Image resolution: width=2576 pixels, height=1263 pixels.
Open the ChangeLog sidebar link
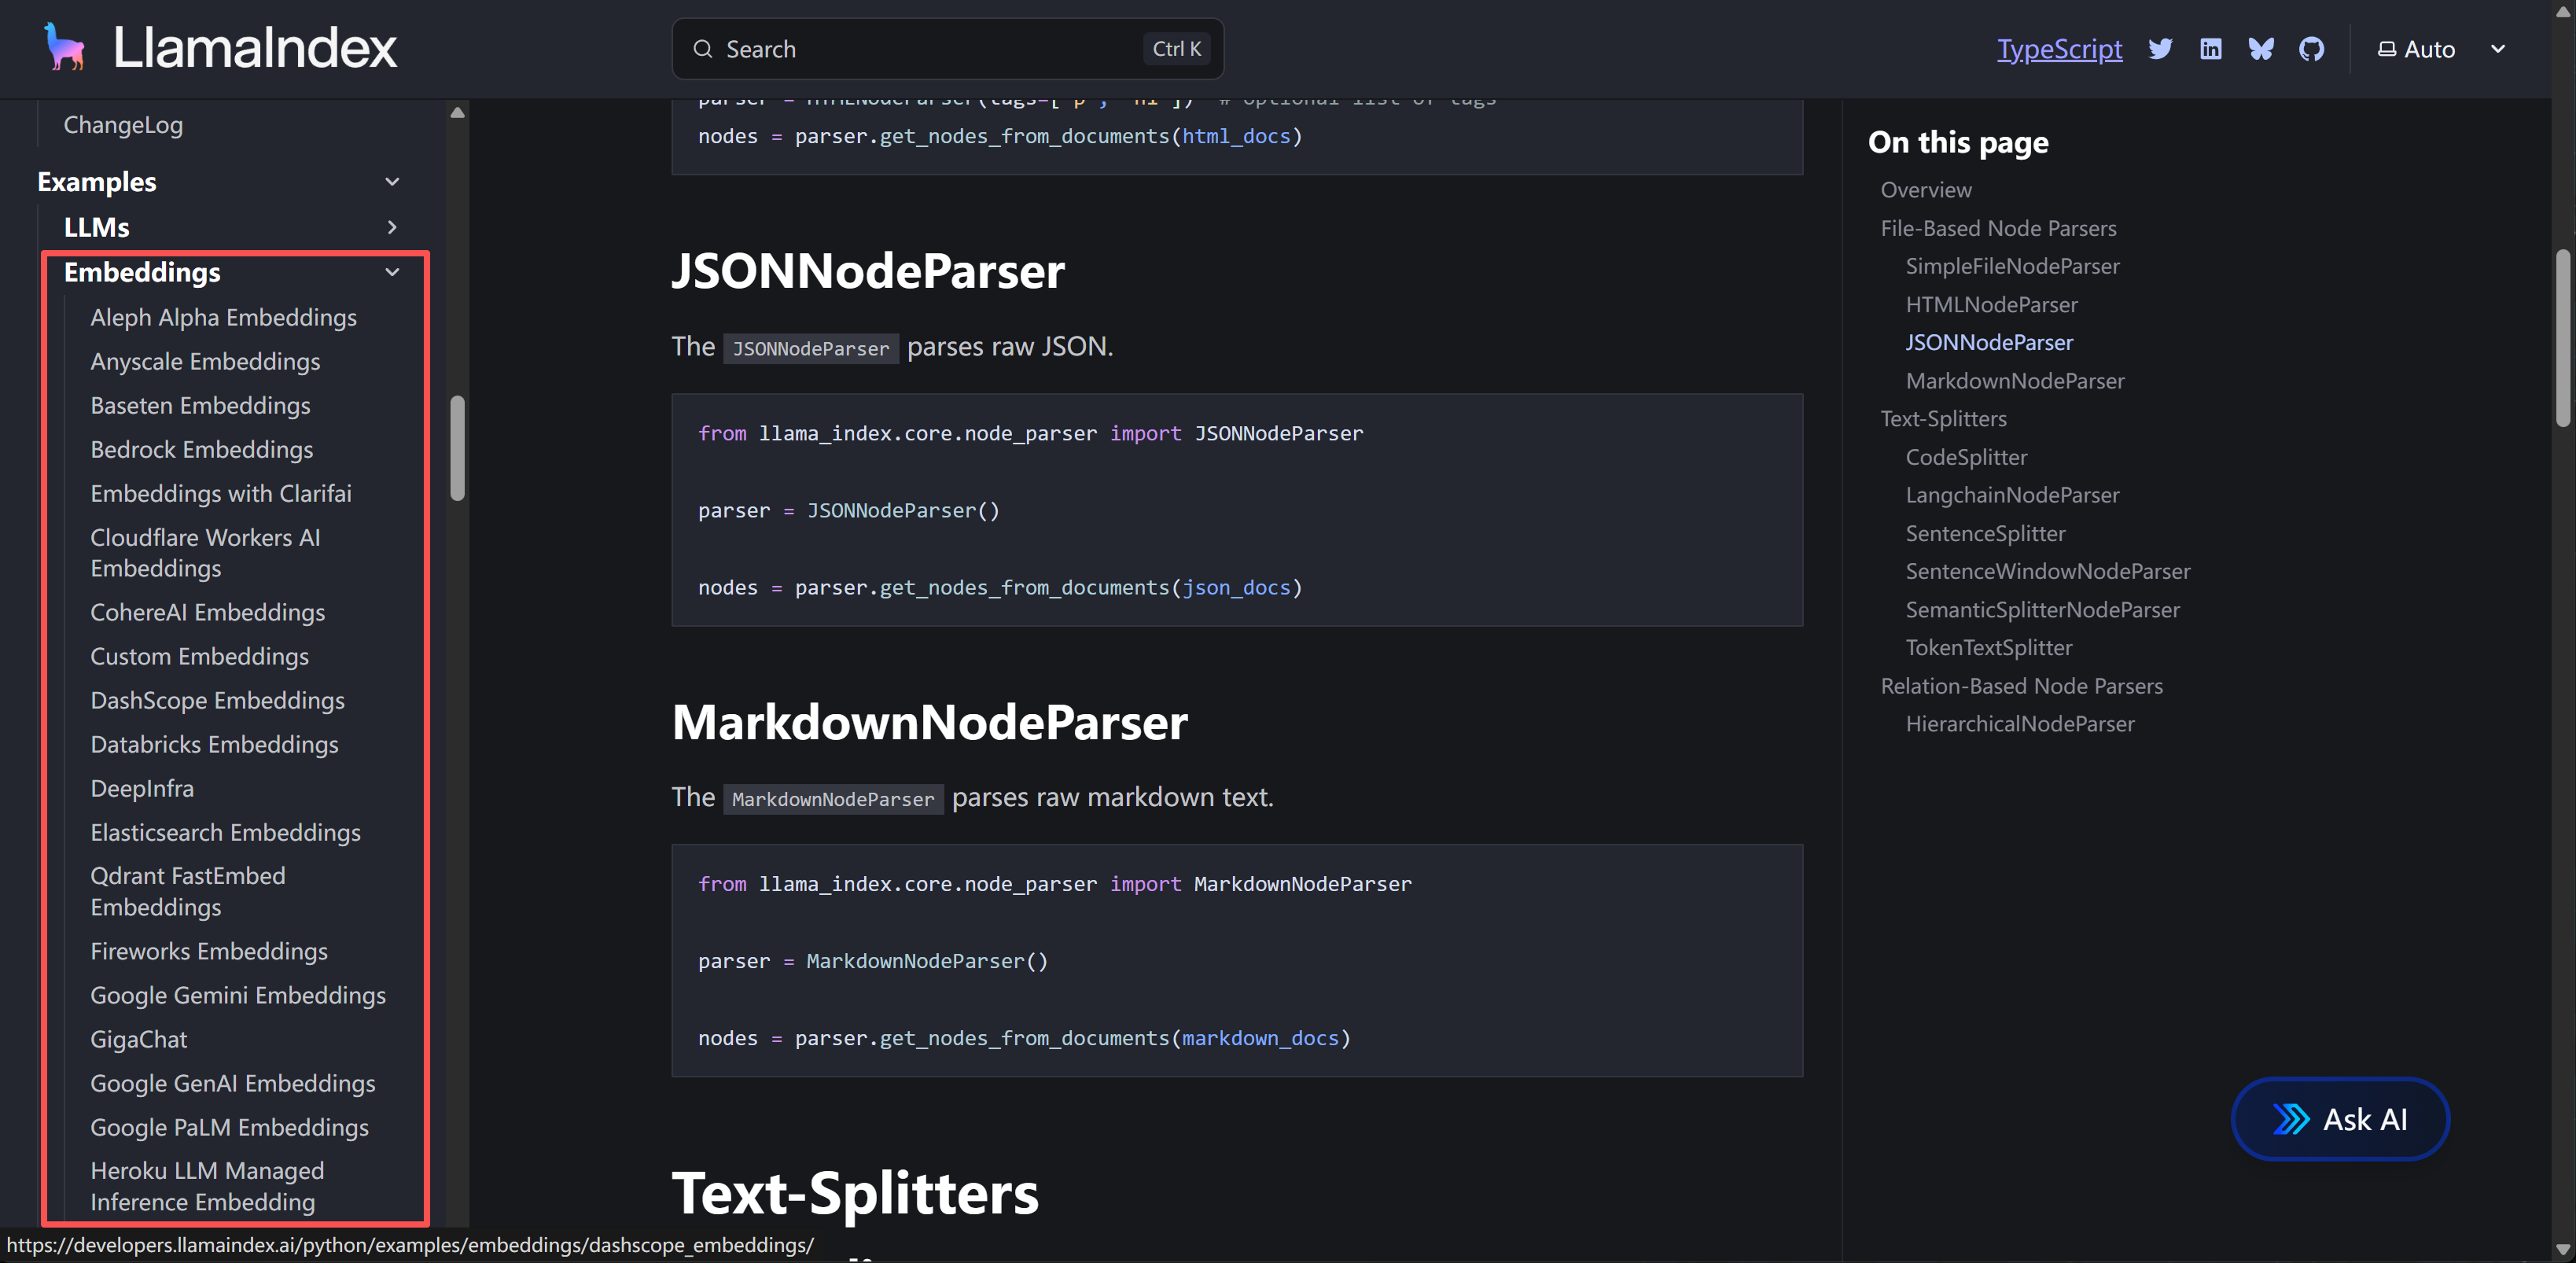tap(123, 125)
